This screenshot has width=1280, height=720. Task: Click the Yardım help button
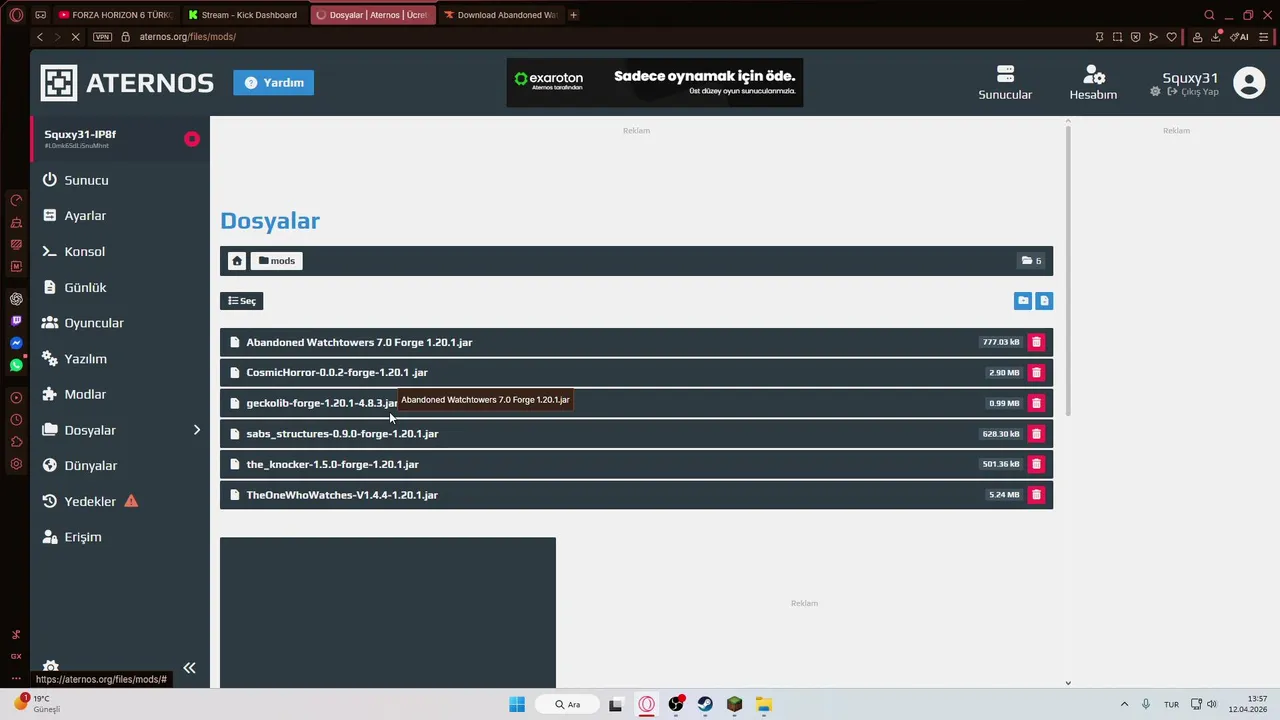click(x=274, y=83)
